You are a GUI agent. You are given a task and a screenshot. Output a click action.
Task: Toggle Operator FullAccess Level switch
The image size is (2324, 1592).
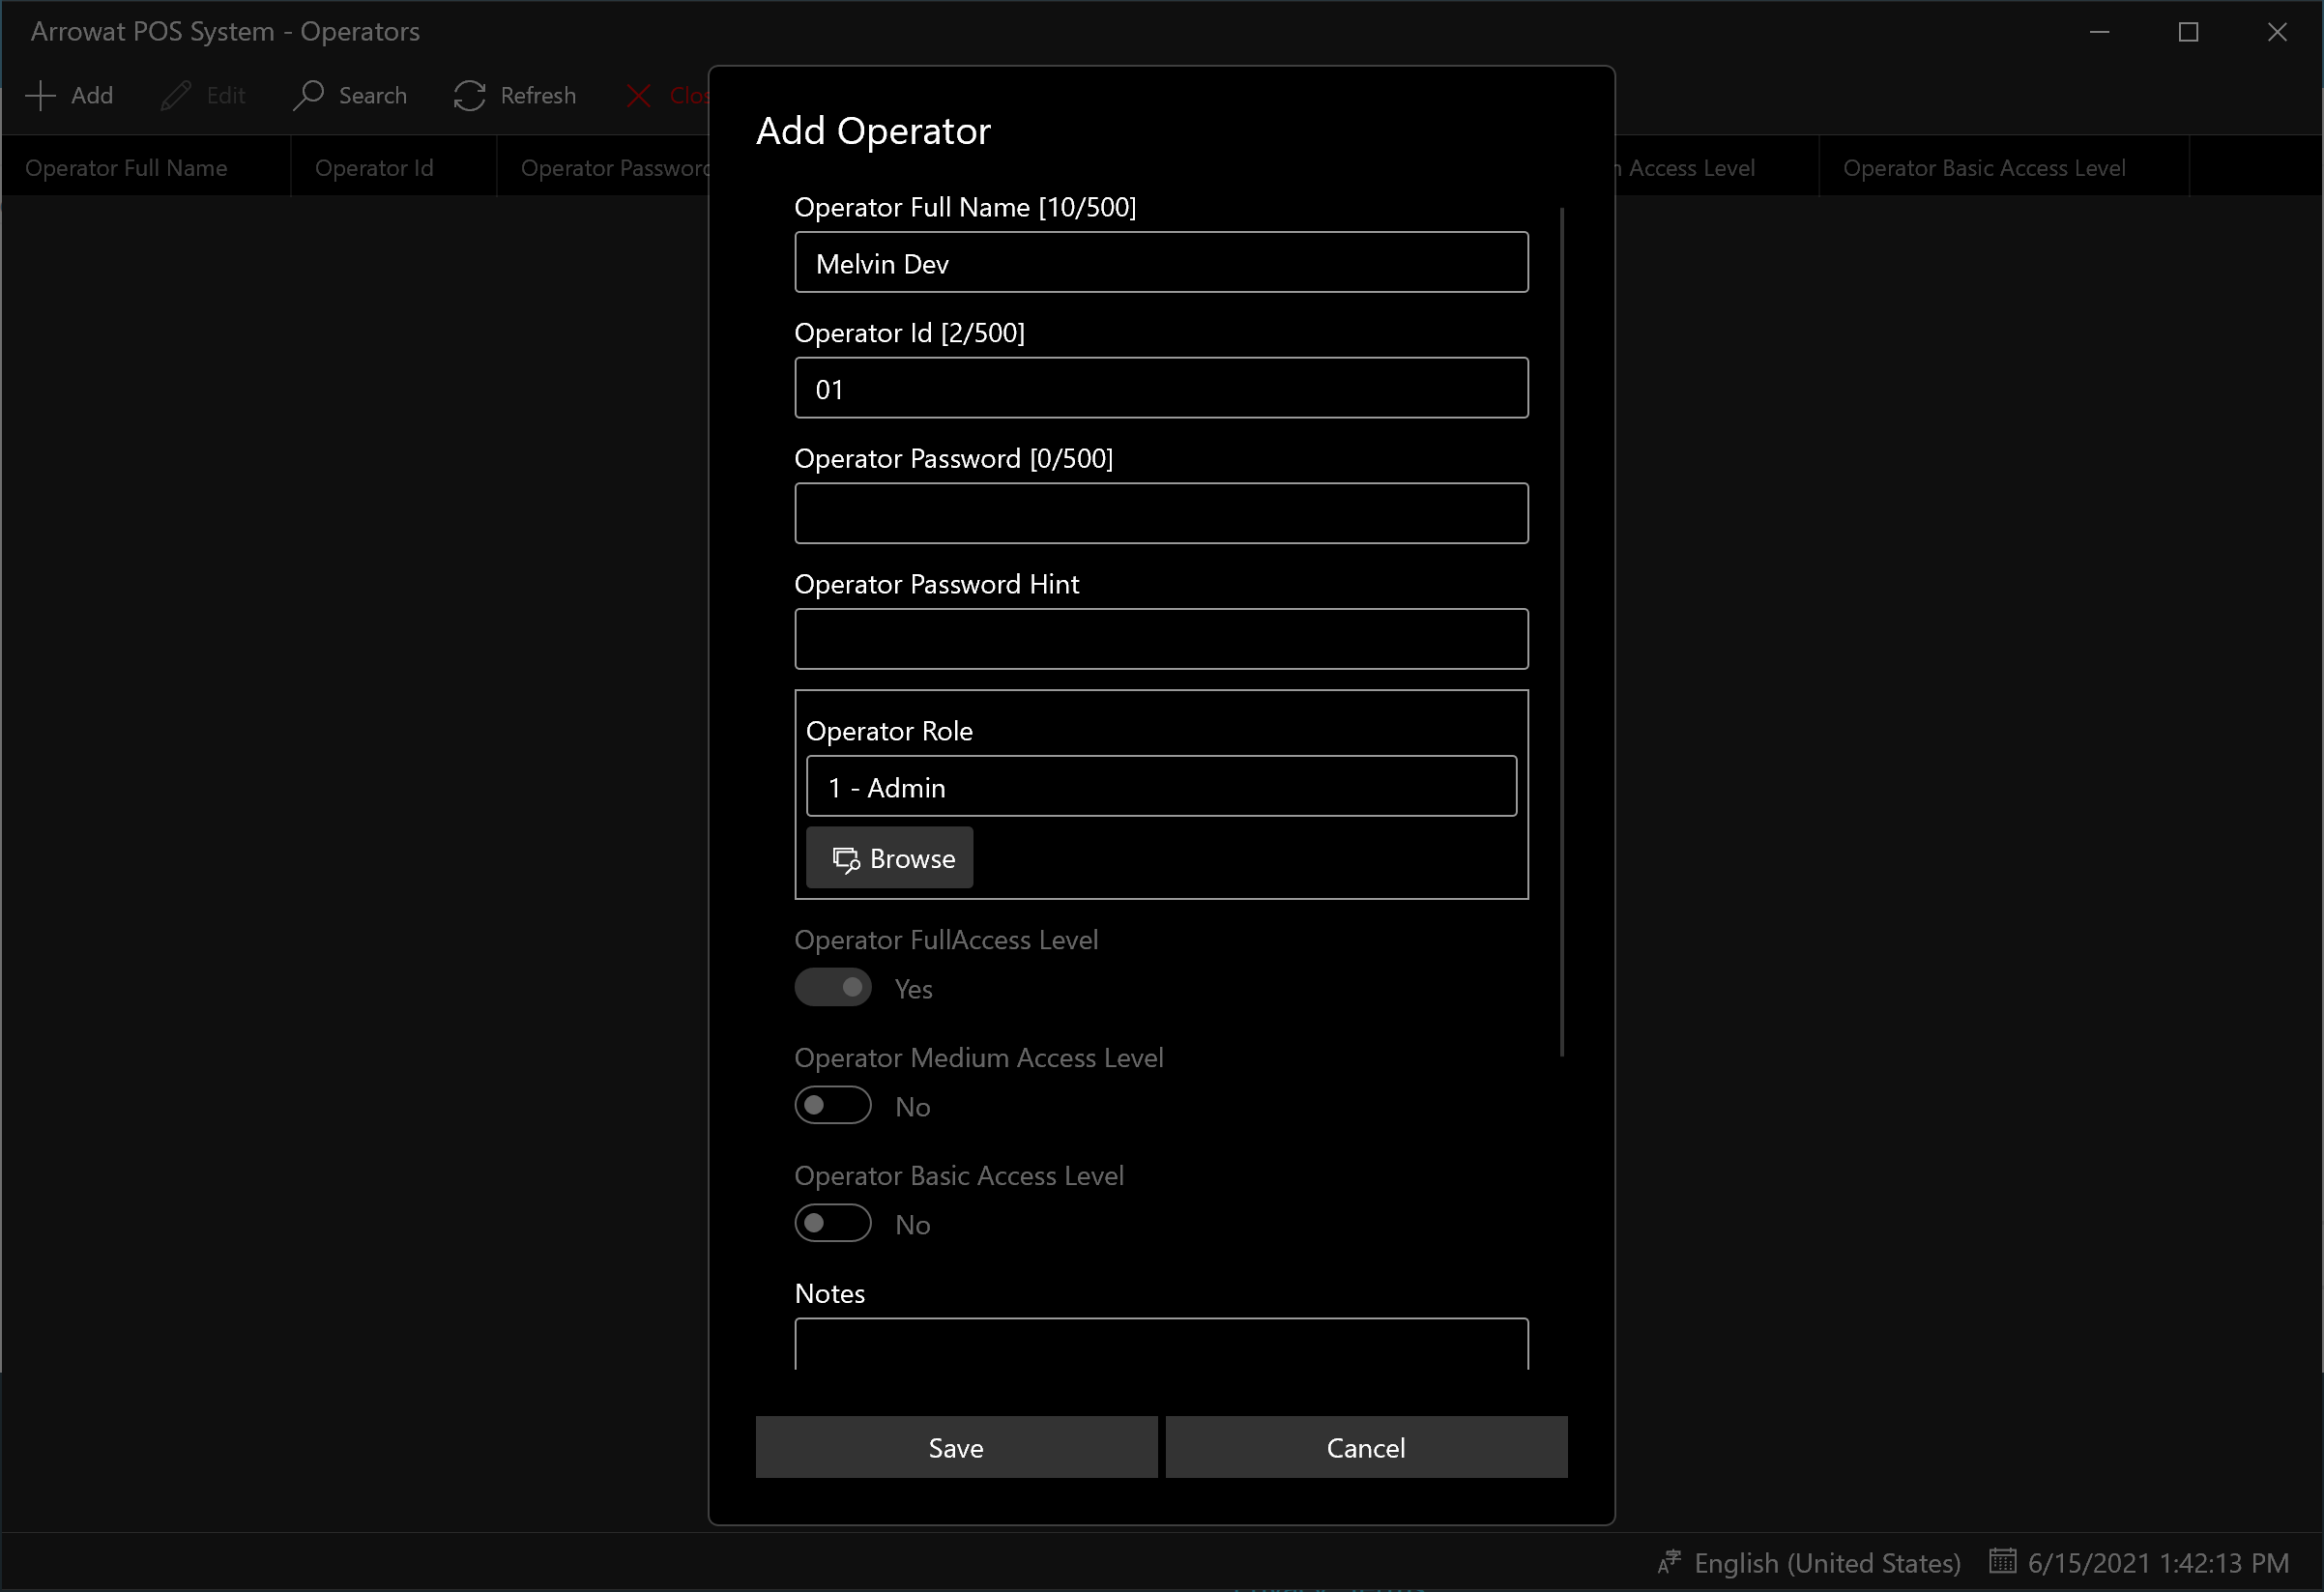tap(833, 988)
